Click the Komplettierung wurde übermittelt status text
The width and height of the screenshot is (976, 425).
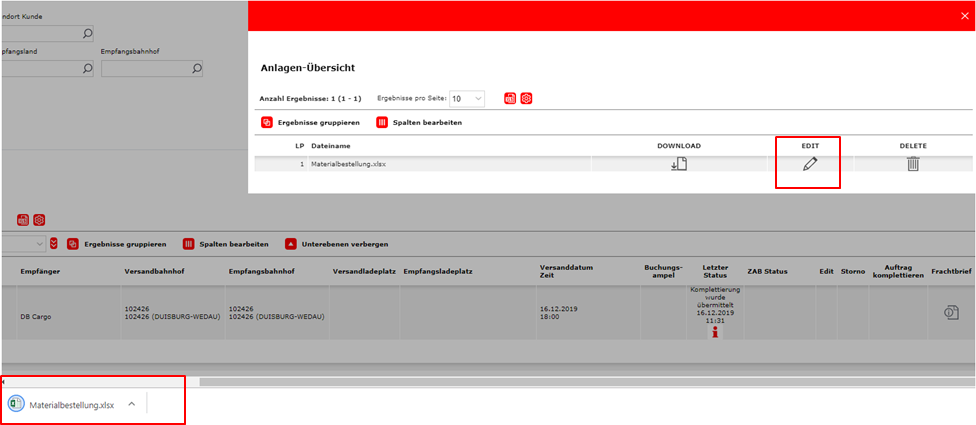click(715, 305)
